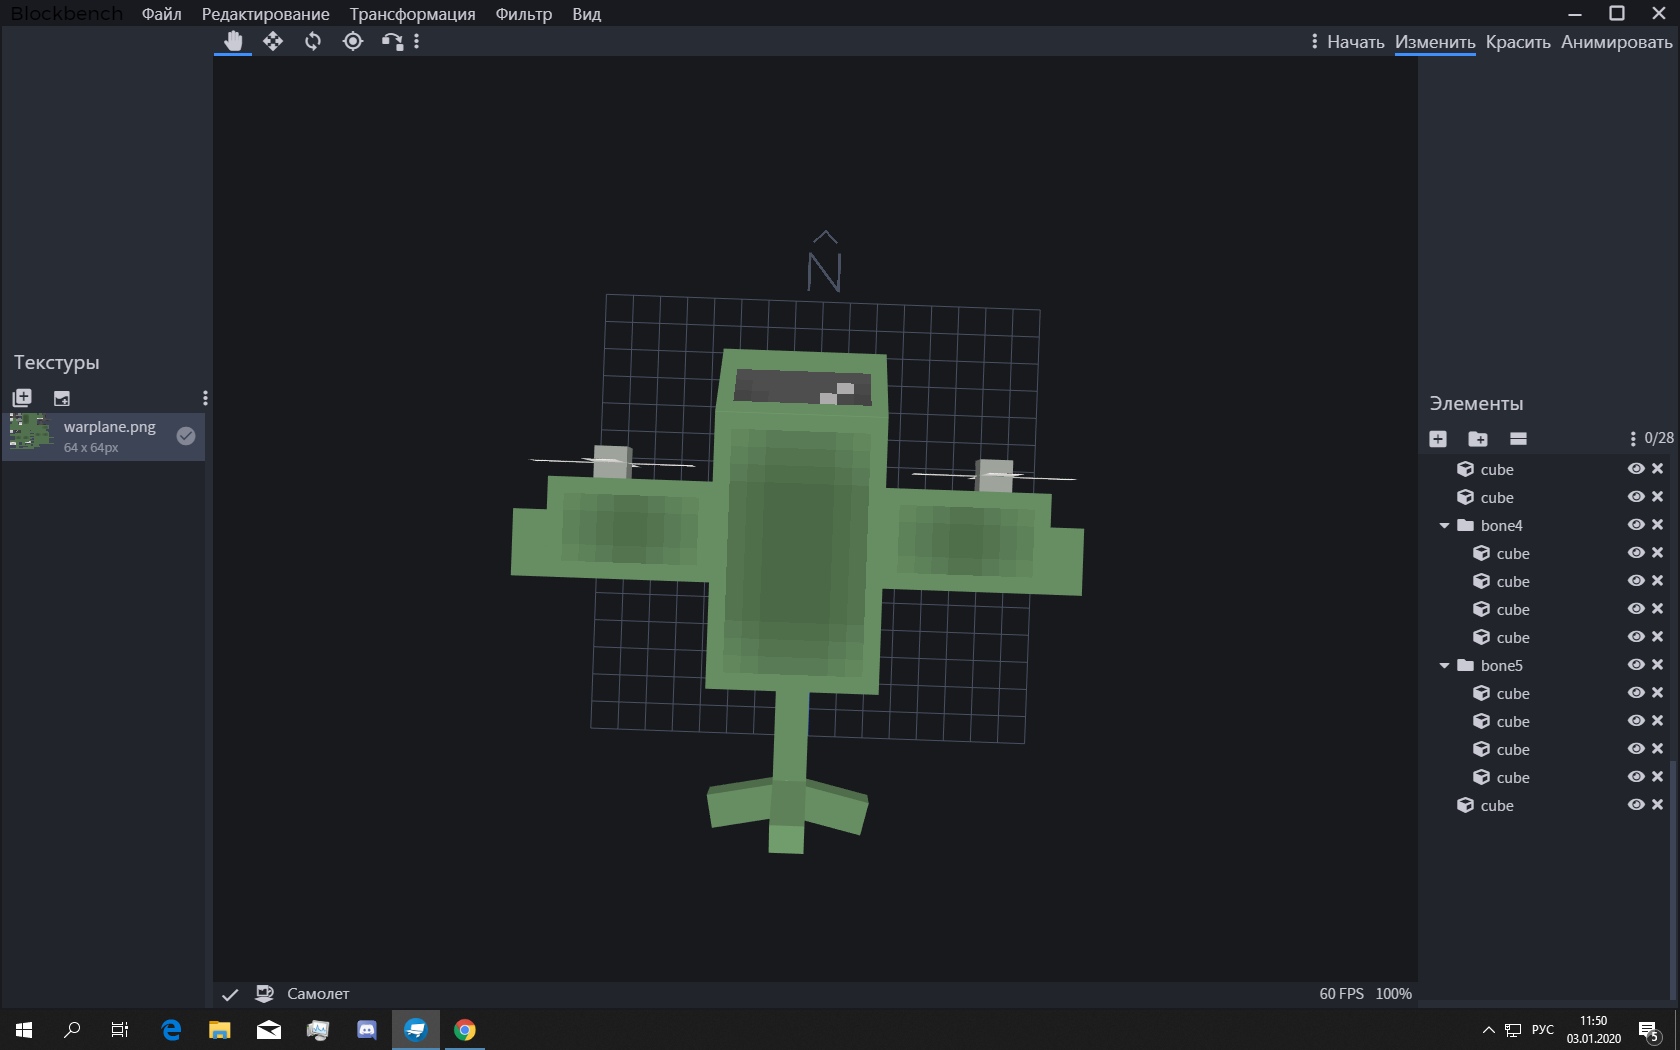Show hidden system tray icons
The width and height of the screenshot is (1680, 1050).
click(1488, 1029)
